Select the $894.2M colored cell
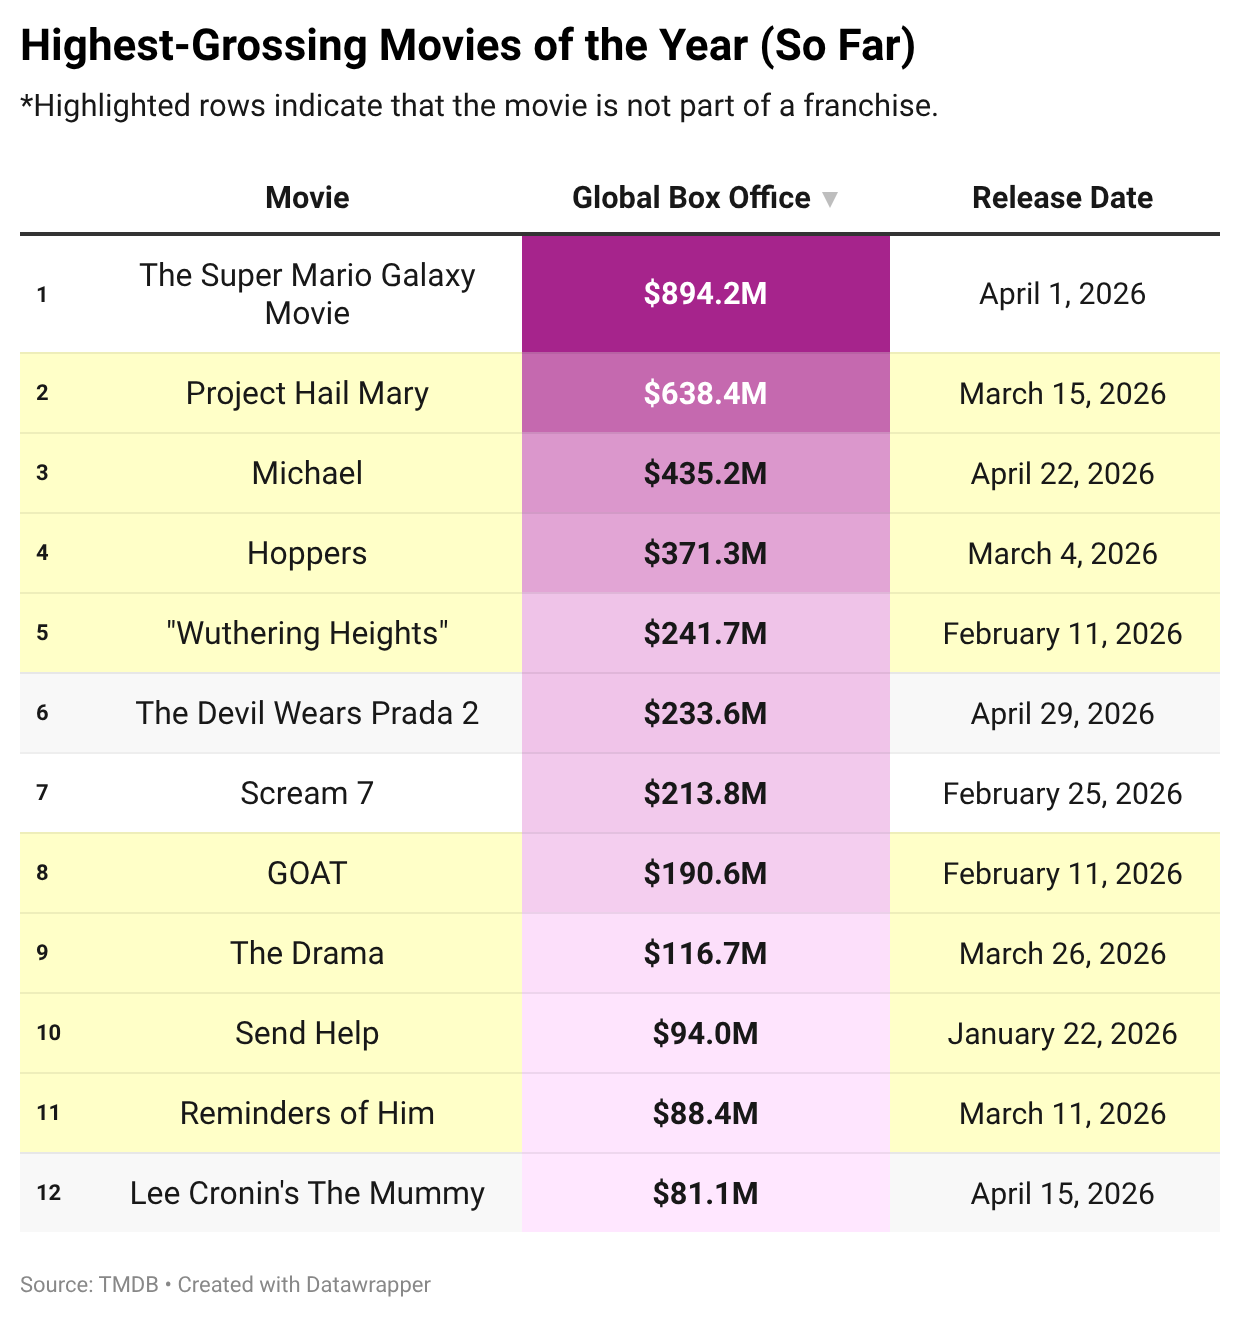 click(705, 294)
